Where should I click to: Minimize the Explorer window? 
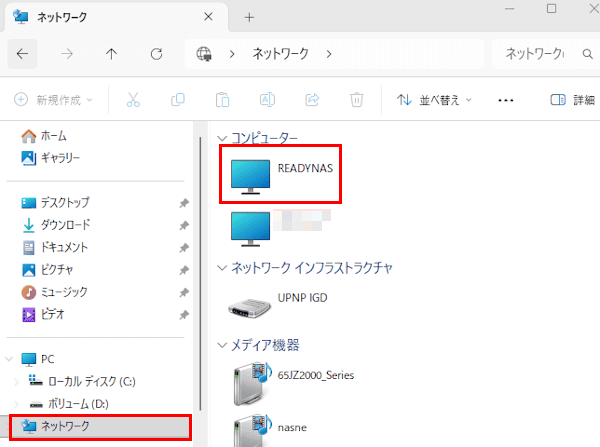[509, 8]
